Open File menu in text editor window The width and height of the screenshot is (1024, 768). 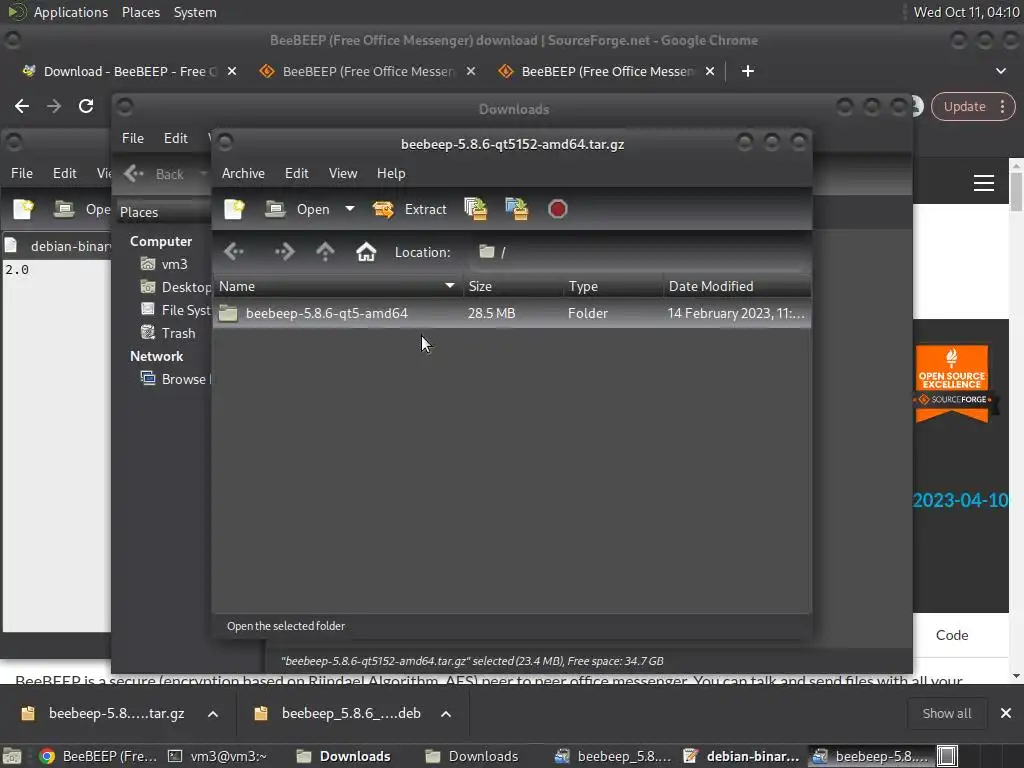(22, 173)
